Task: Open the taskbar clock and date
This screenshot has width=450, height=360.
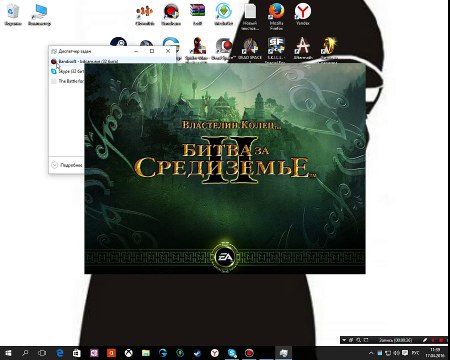Action: (435, 353)
